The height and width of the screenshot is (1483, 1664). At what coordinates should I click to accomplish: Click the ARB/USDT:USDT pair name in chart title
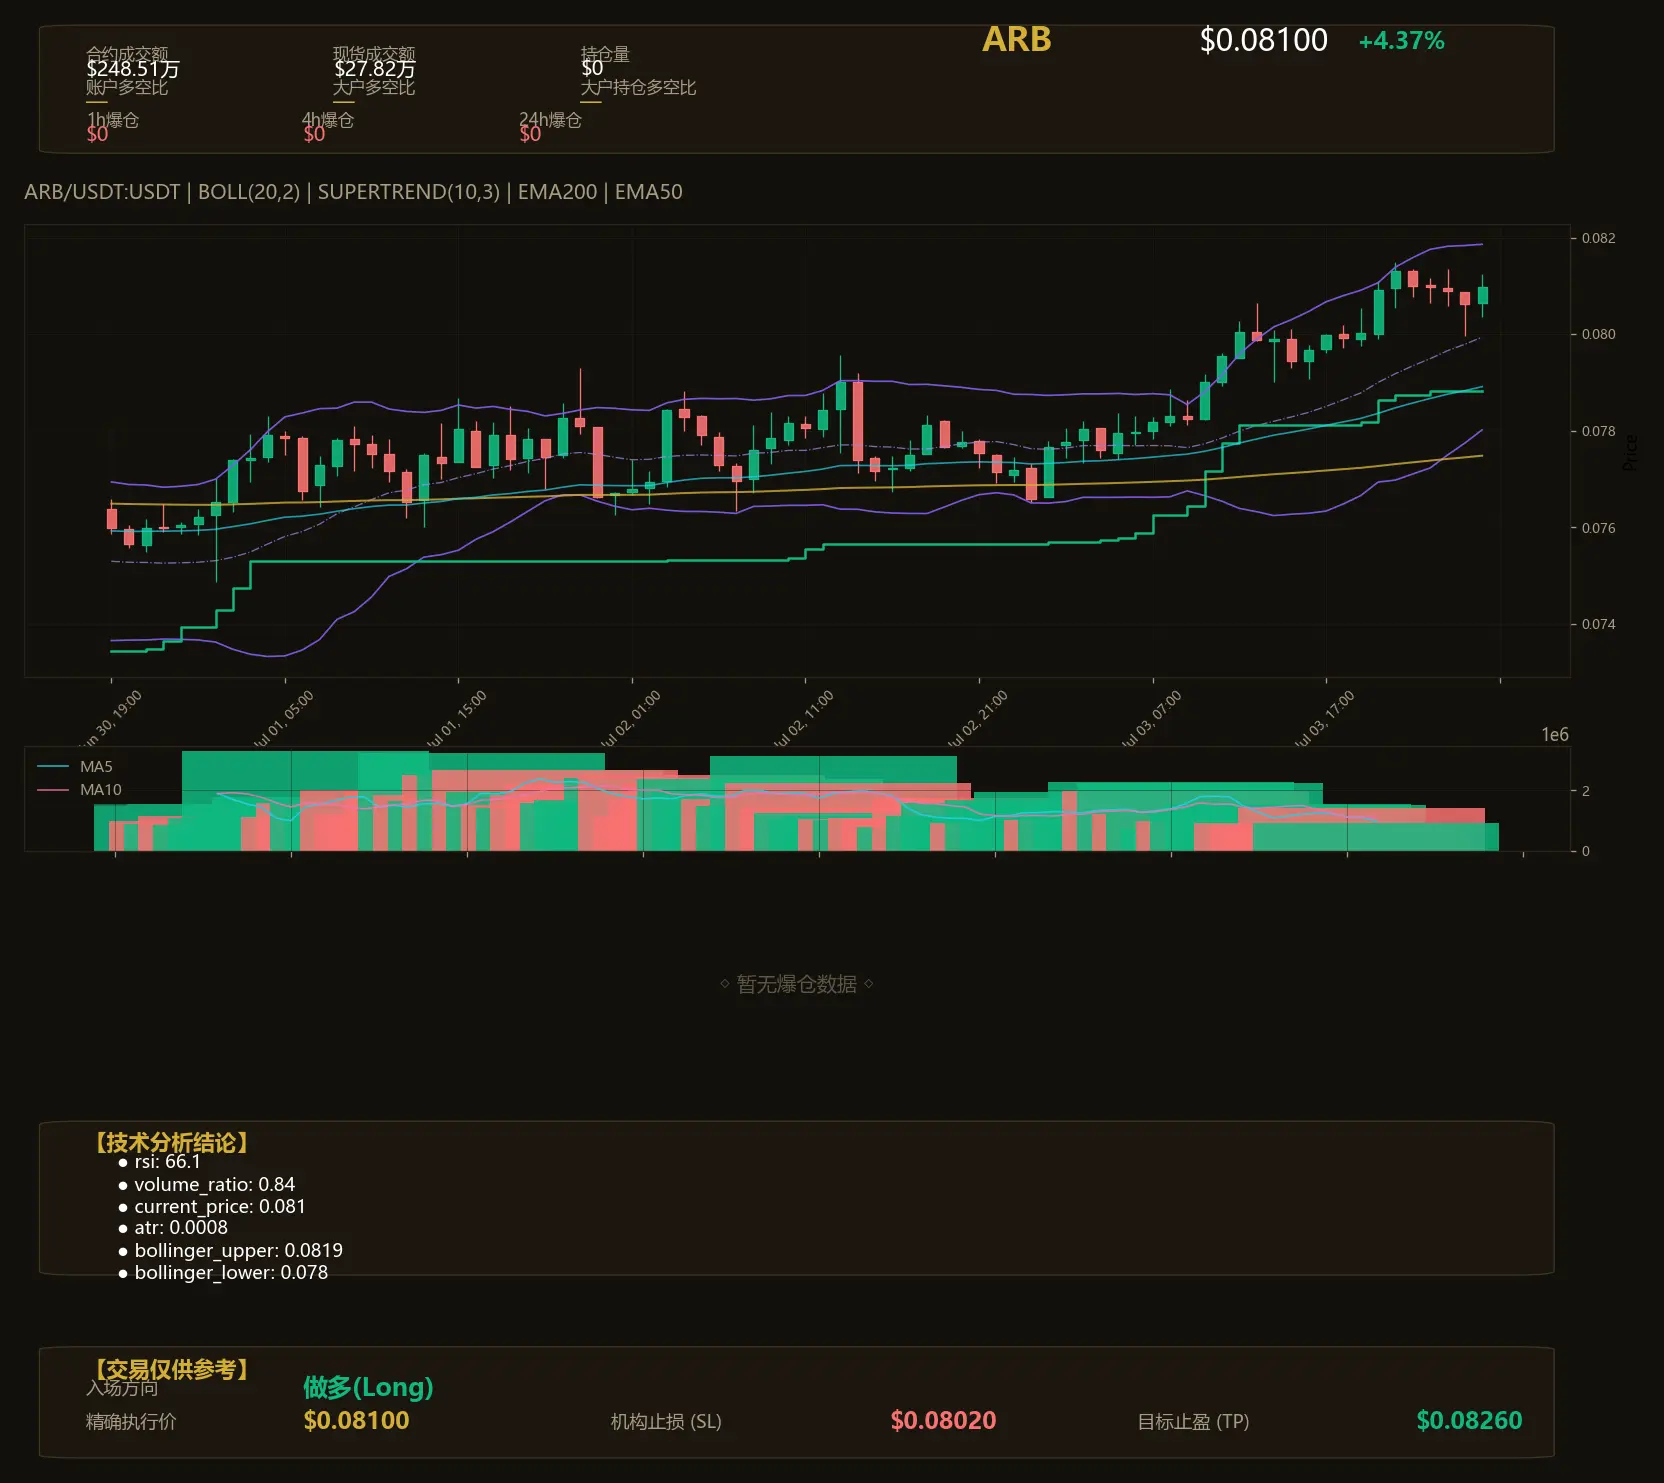pos(102,192)
